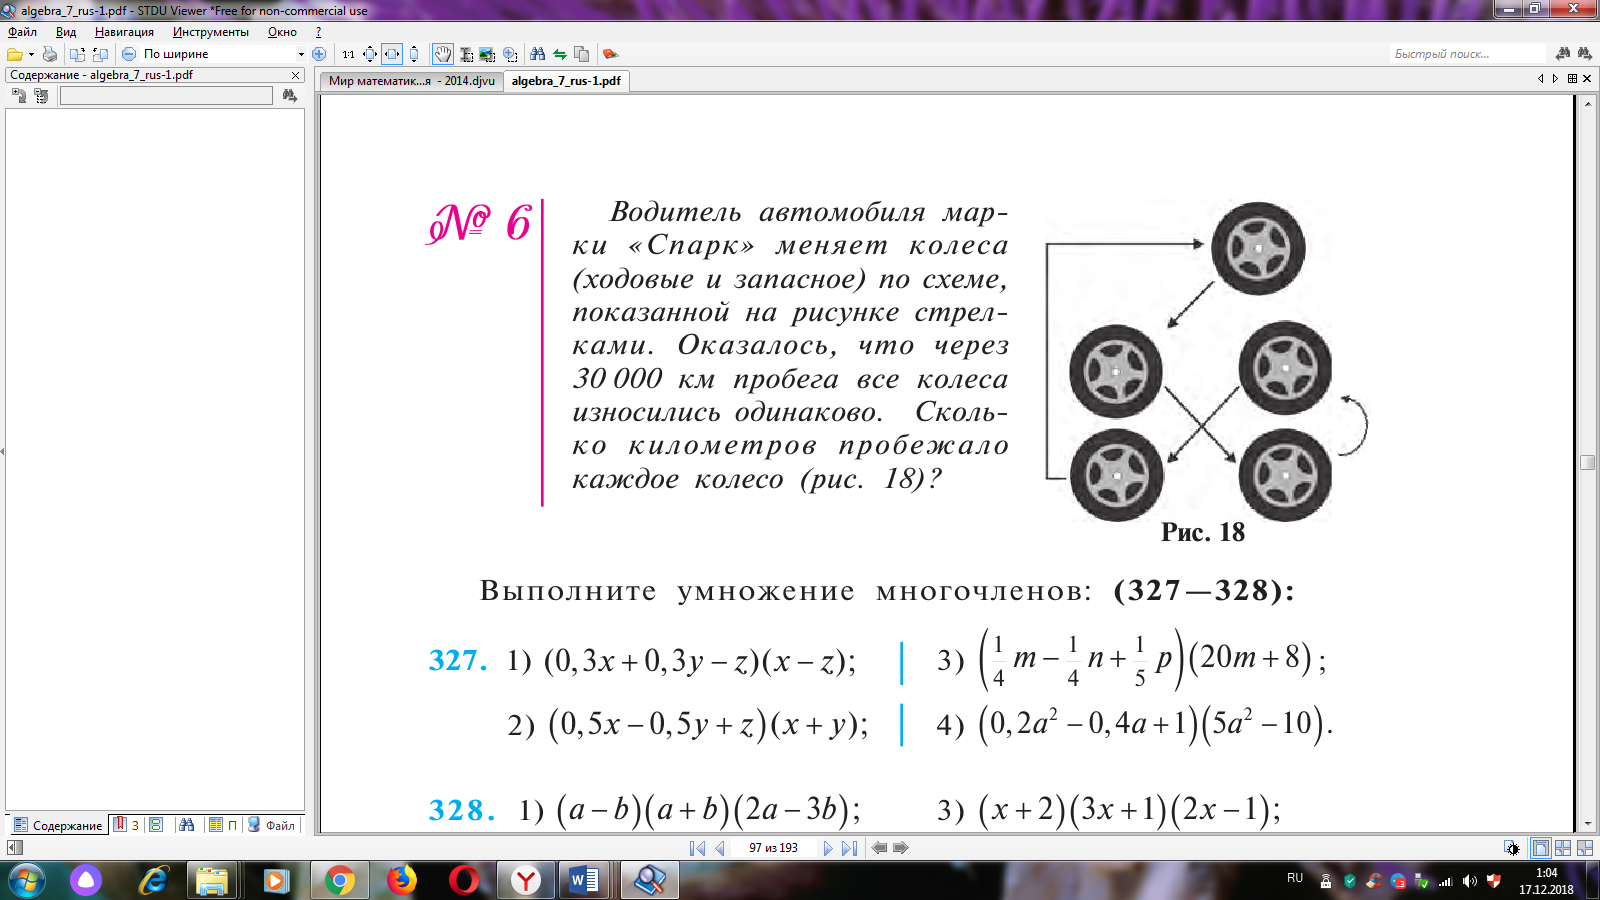Open the Навигация menu
Viewport: 1600px width, 900px height.
pos(124,32)
